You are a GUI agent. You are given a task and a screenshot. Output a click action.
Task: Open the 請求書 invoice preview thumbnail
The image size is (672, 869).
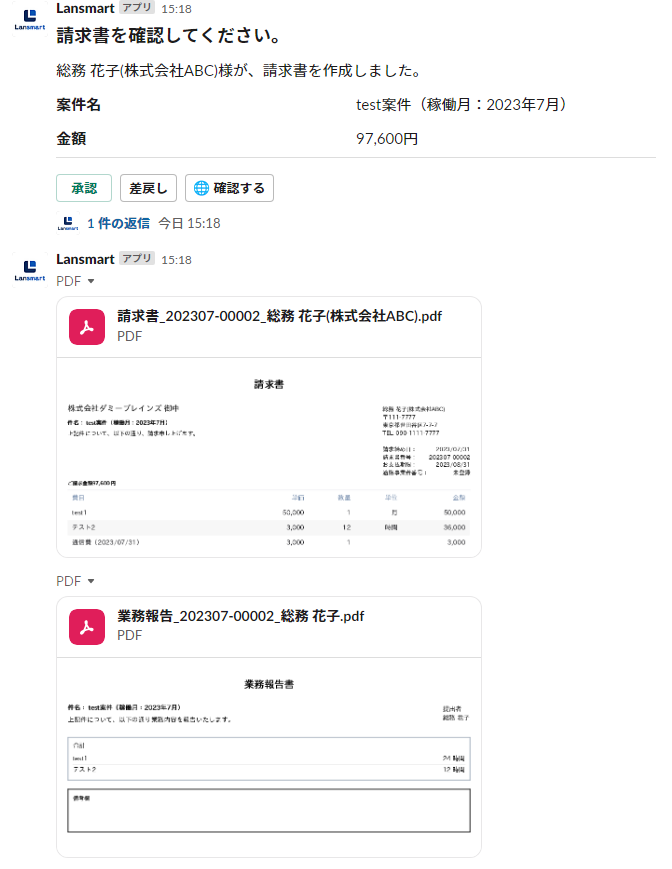269,458
